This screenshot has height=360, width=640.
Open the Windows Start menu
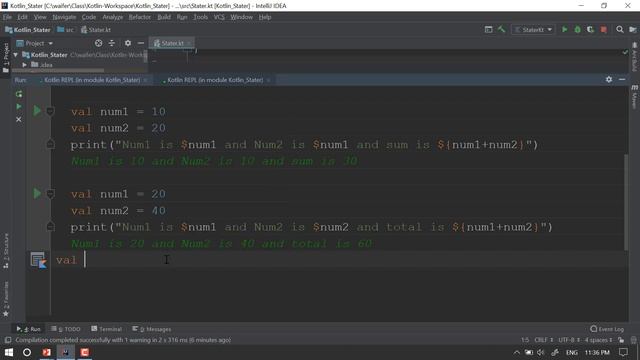(9, 352)
